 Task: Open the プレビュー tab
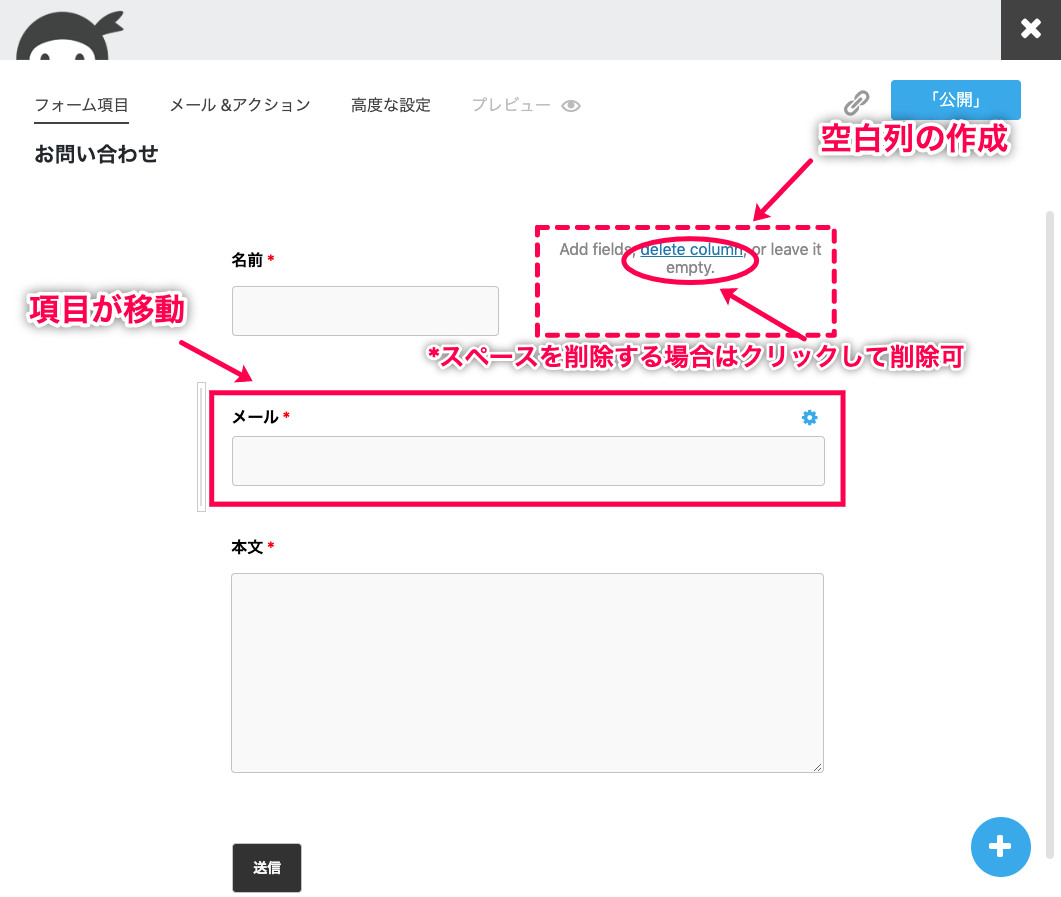tap(511, 106)
